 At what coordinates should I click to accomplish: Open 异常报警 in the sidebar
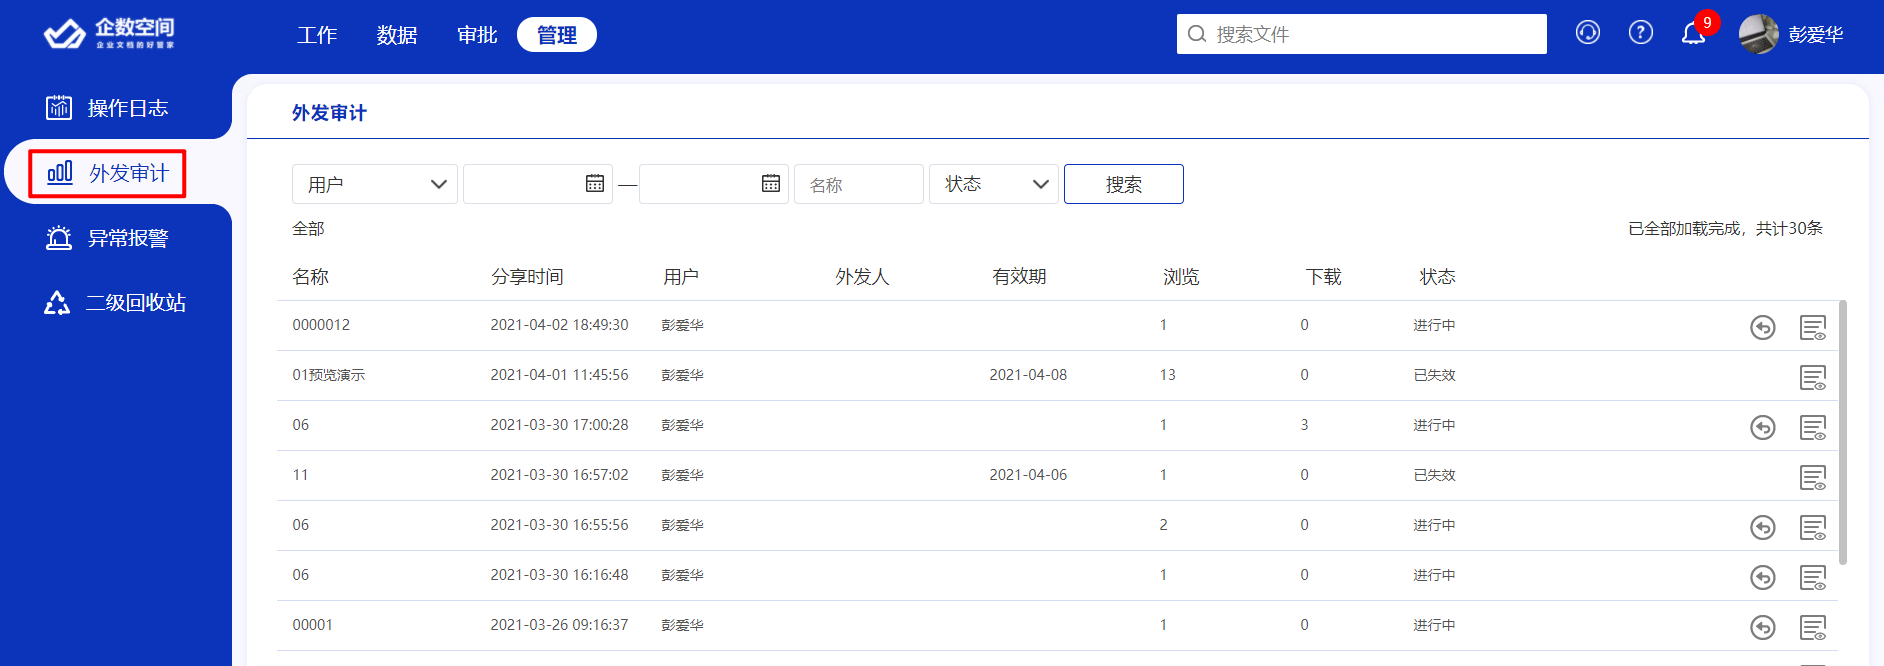pyautogui.click(x=107, y=238)
